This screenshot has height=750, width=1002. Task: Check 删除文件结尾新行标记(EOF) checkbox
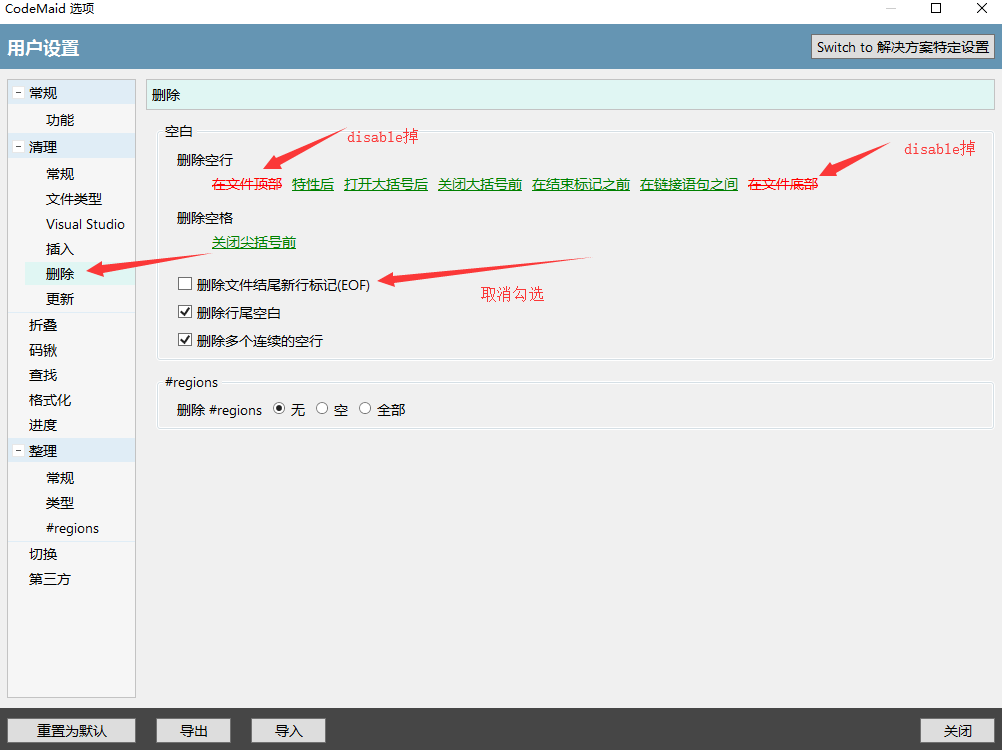(185, 284)
